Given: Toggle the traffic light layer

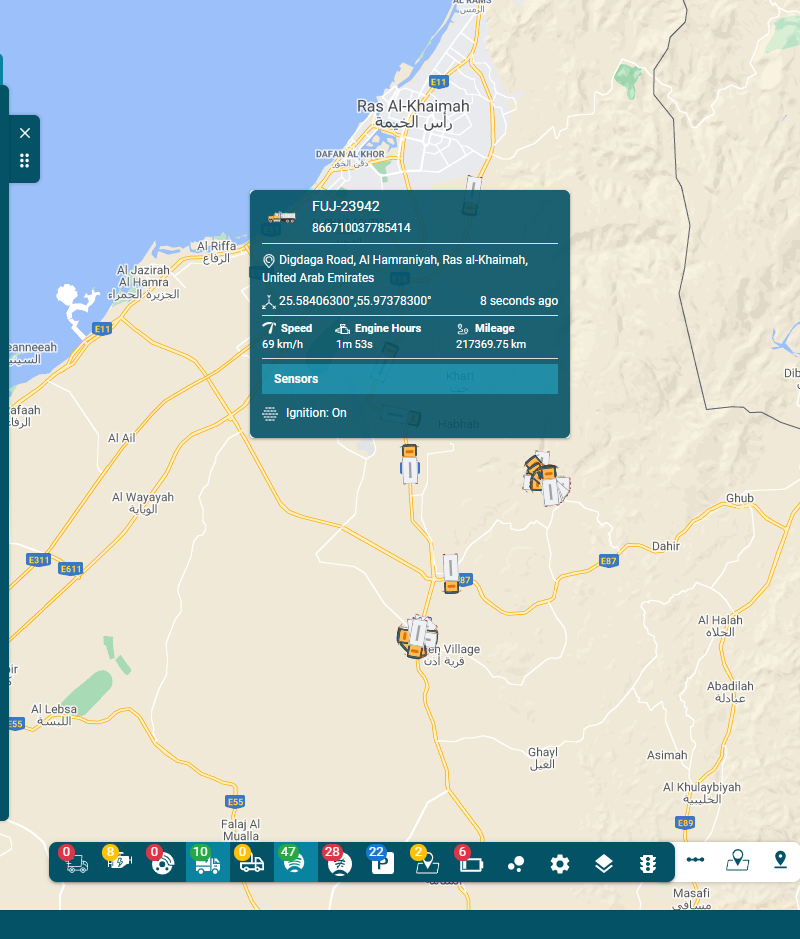Looking at the screenshot, I should (648, 864).
